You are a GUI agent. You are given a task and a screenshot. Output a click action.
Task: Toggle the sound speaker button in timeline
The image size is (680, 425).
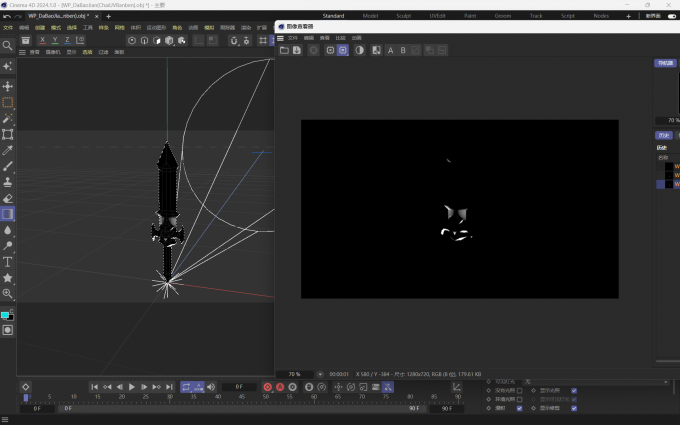point(211,387)
